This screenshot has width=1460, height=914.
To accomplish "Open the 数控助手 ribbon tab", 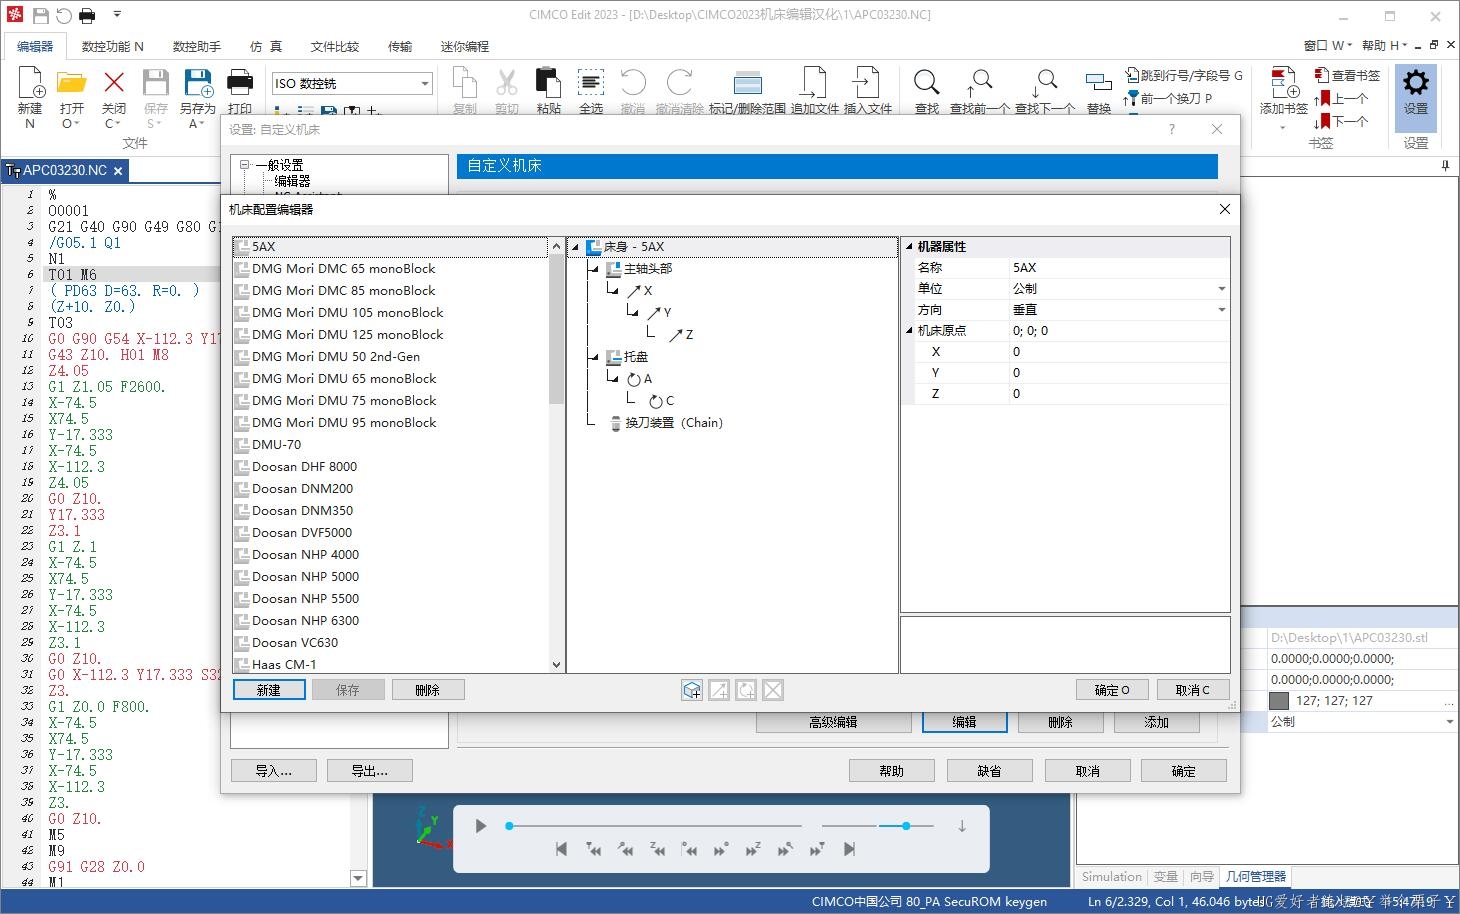I will [197, 46].
